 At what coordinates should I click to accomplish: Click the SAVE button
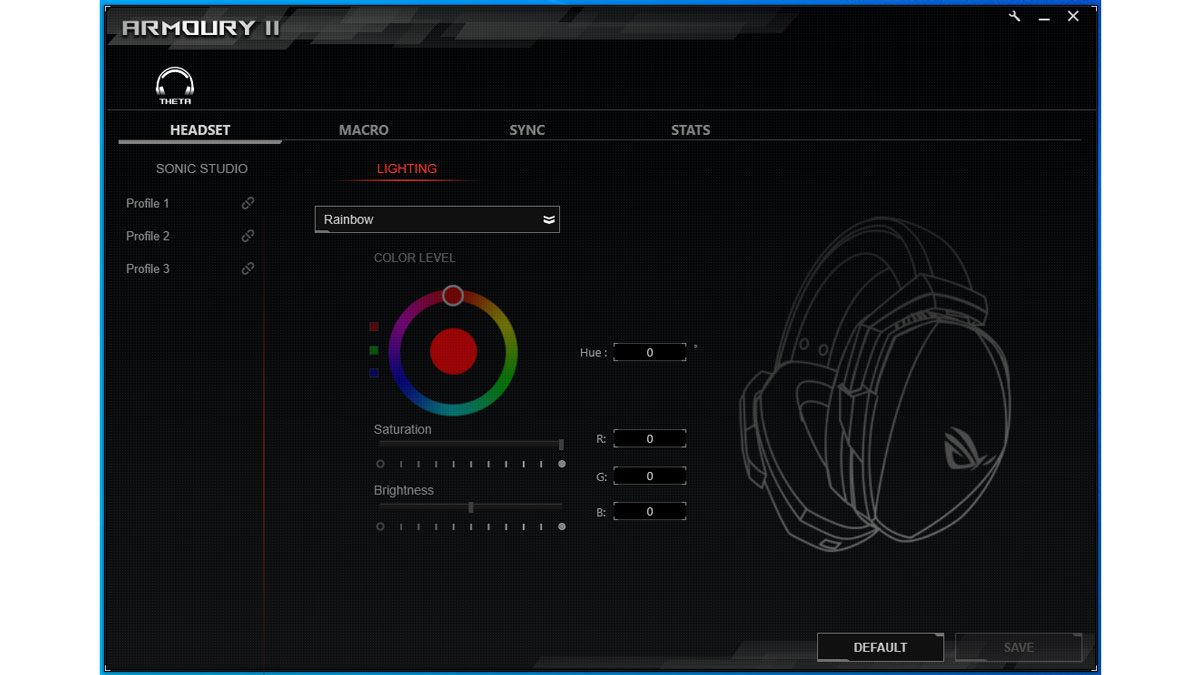[x=1018, y=647]
